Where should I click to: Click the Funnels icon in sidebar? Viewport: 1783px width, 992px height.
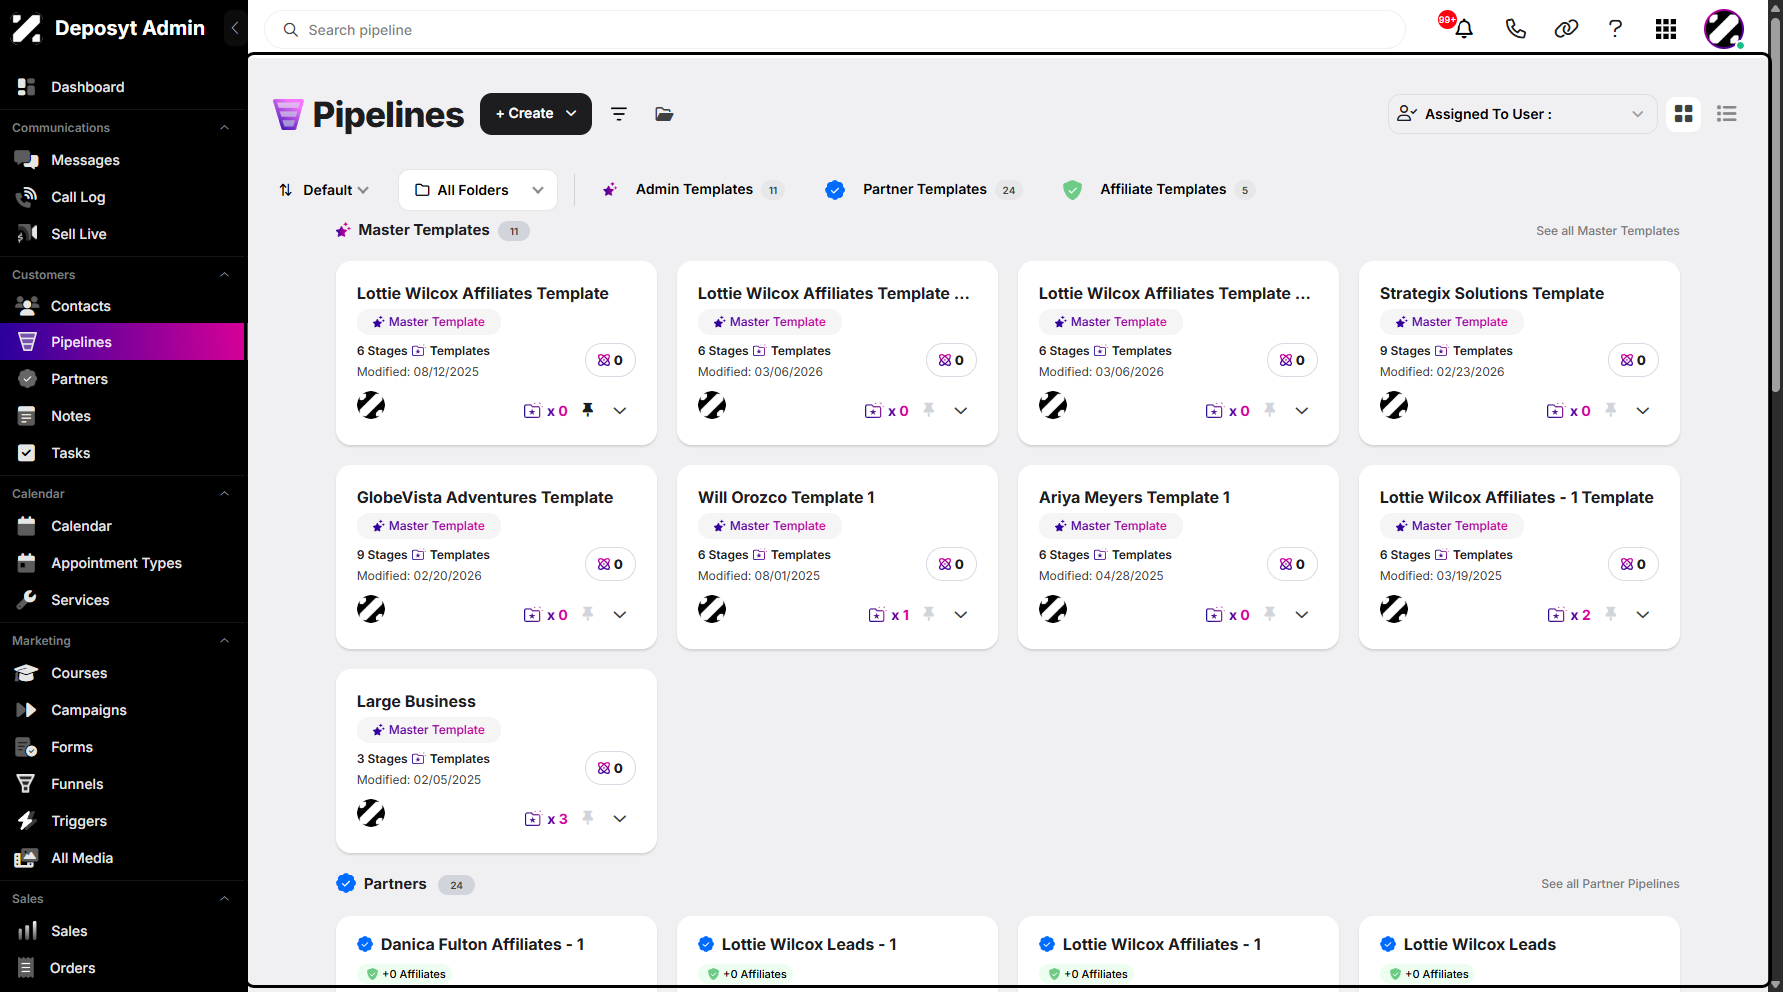26,784
